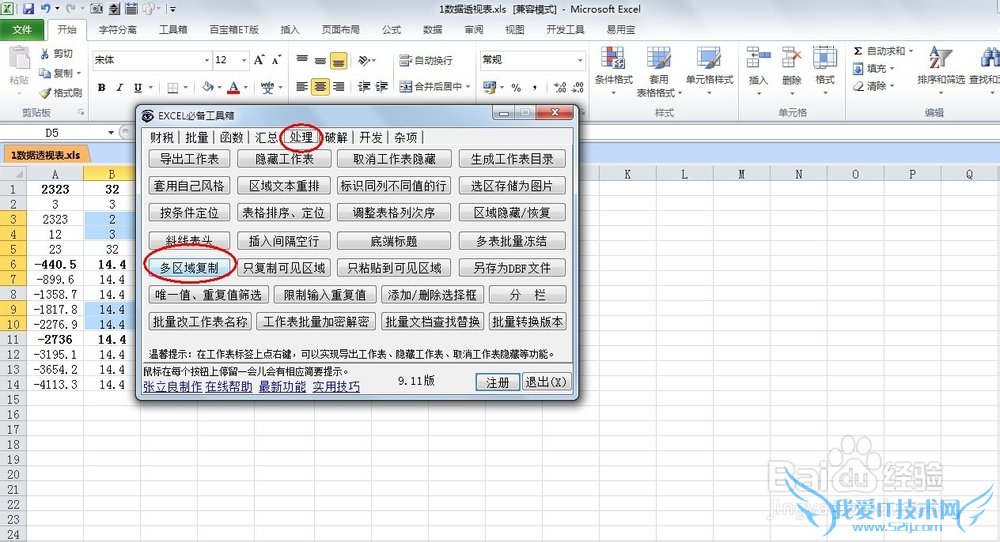
Task: Click the Undo arrow icon
Action: [45, 9]
